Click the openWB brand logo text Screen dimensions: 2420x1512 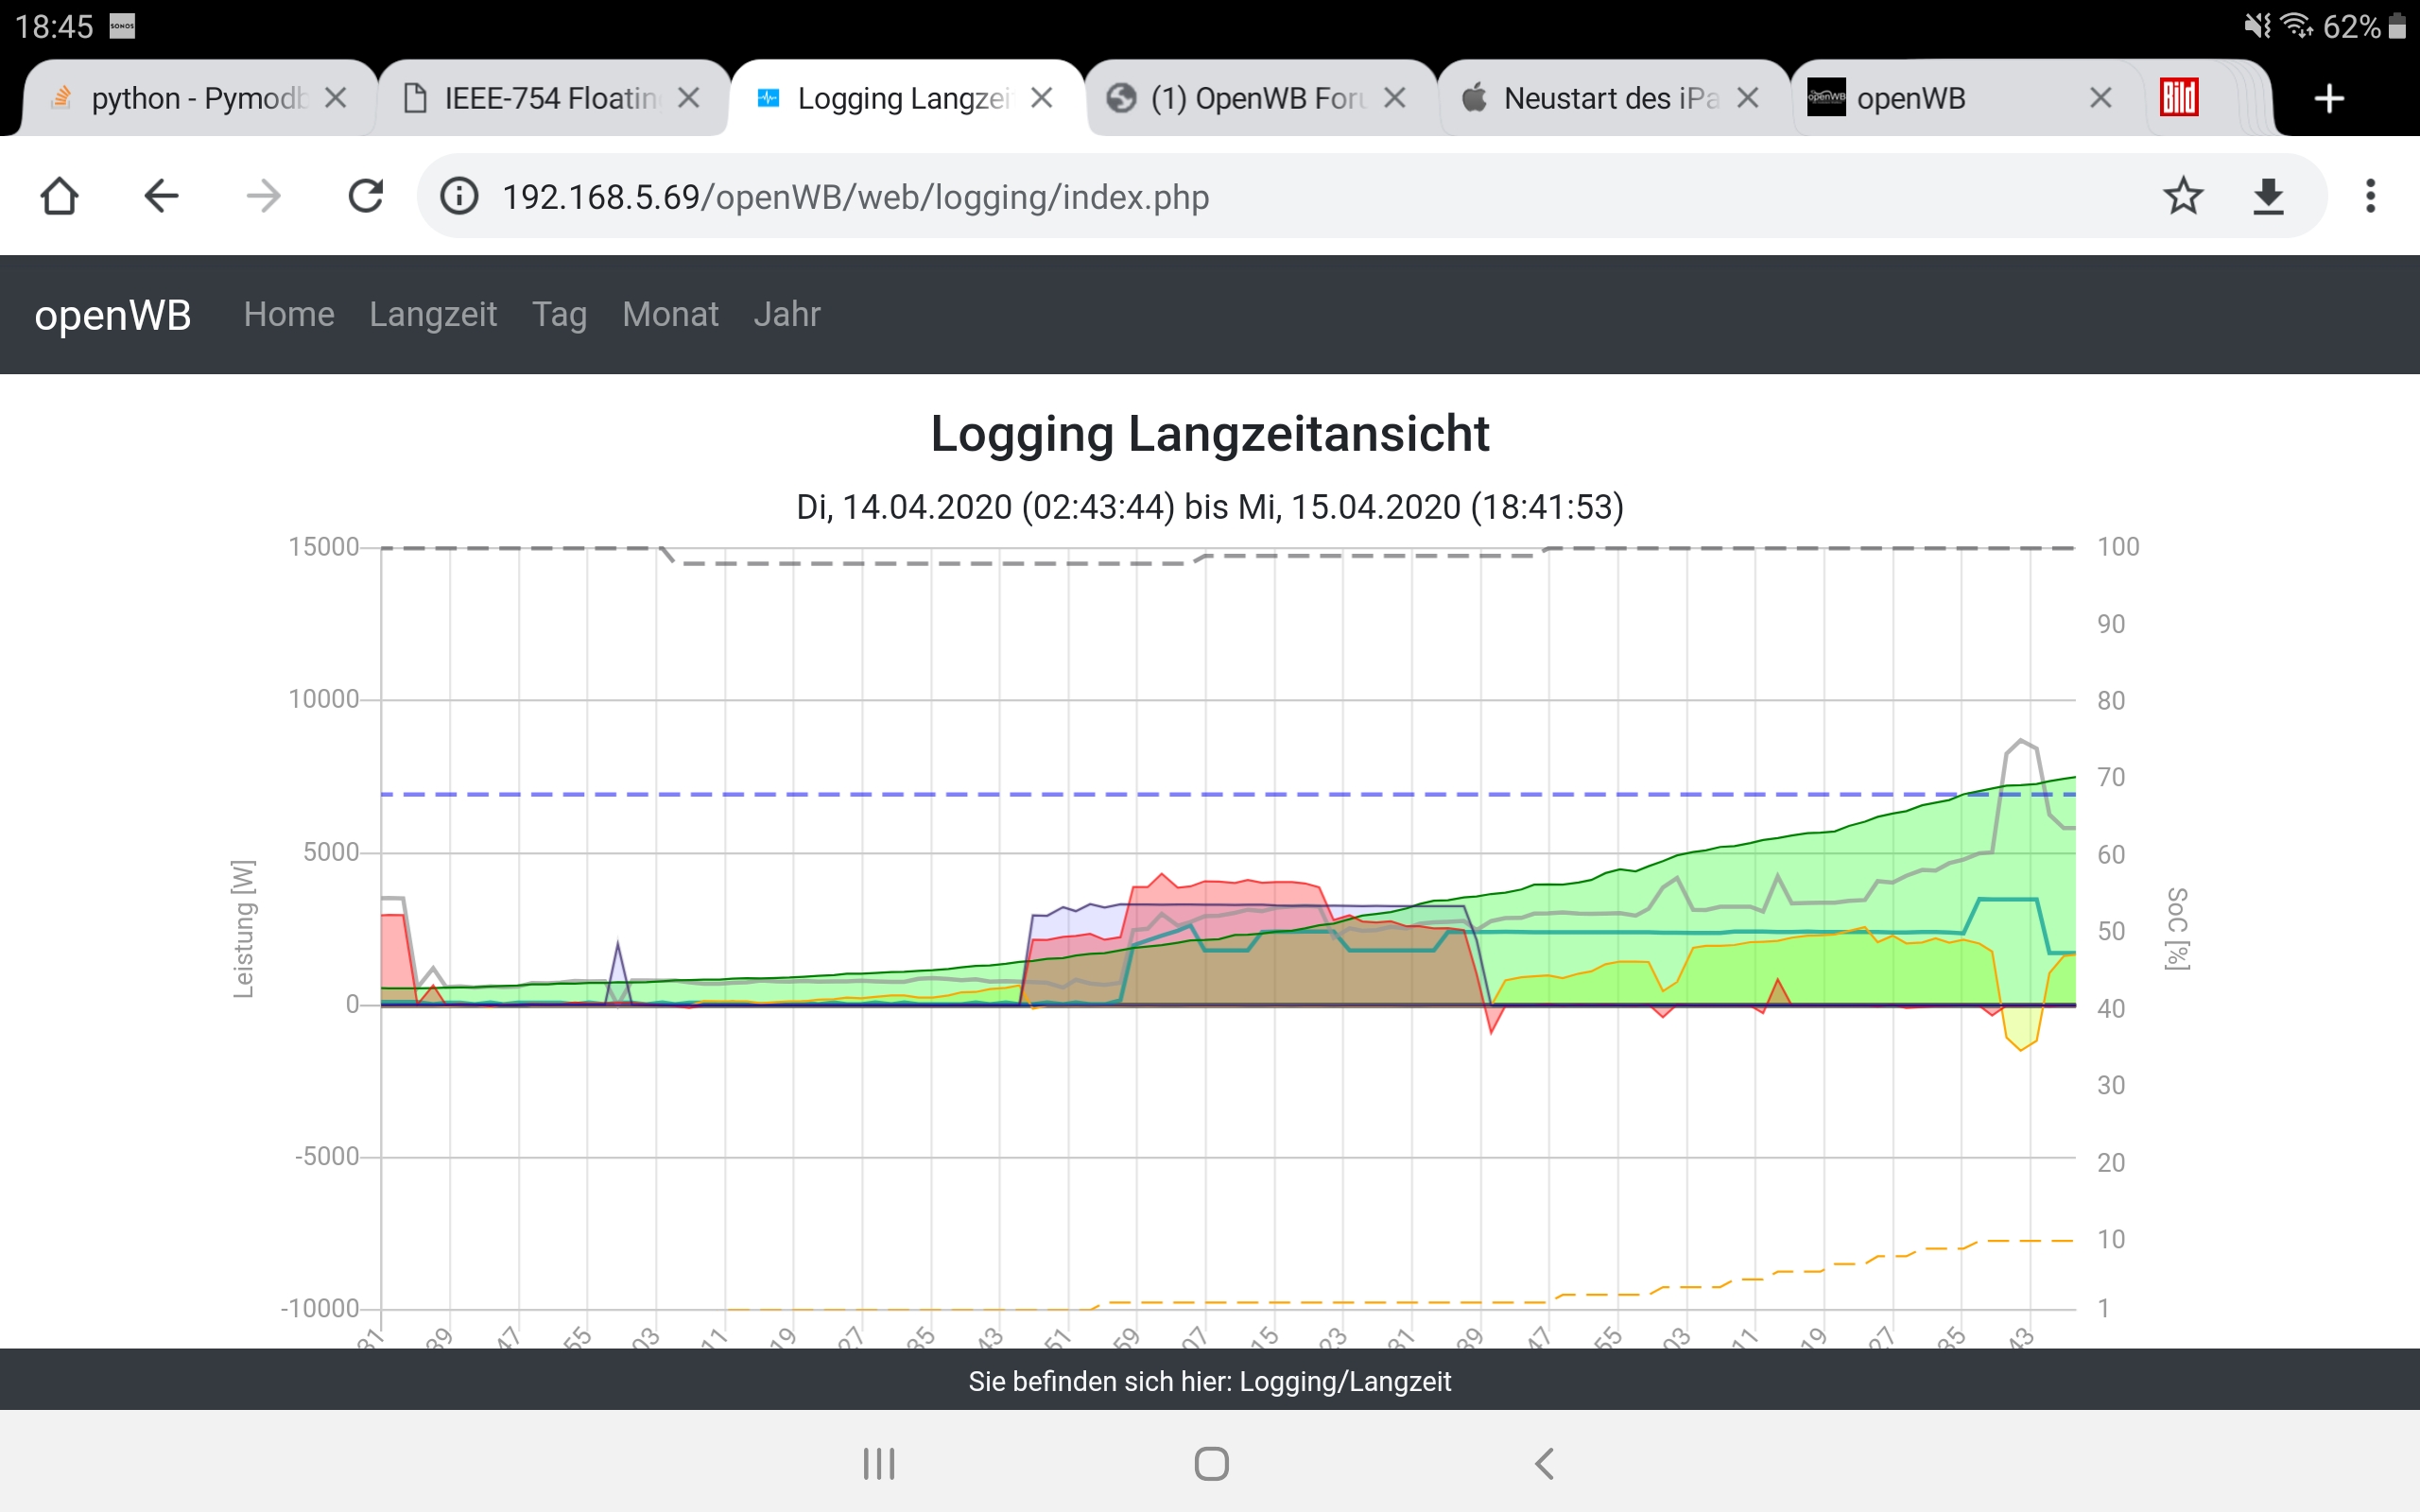(112, 315)
